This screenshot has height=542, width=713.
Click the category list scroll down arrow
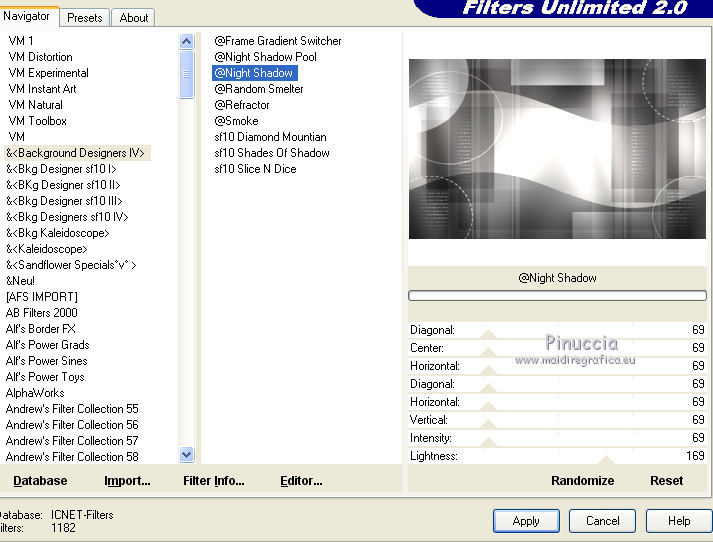click(186, 454)
